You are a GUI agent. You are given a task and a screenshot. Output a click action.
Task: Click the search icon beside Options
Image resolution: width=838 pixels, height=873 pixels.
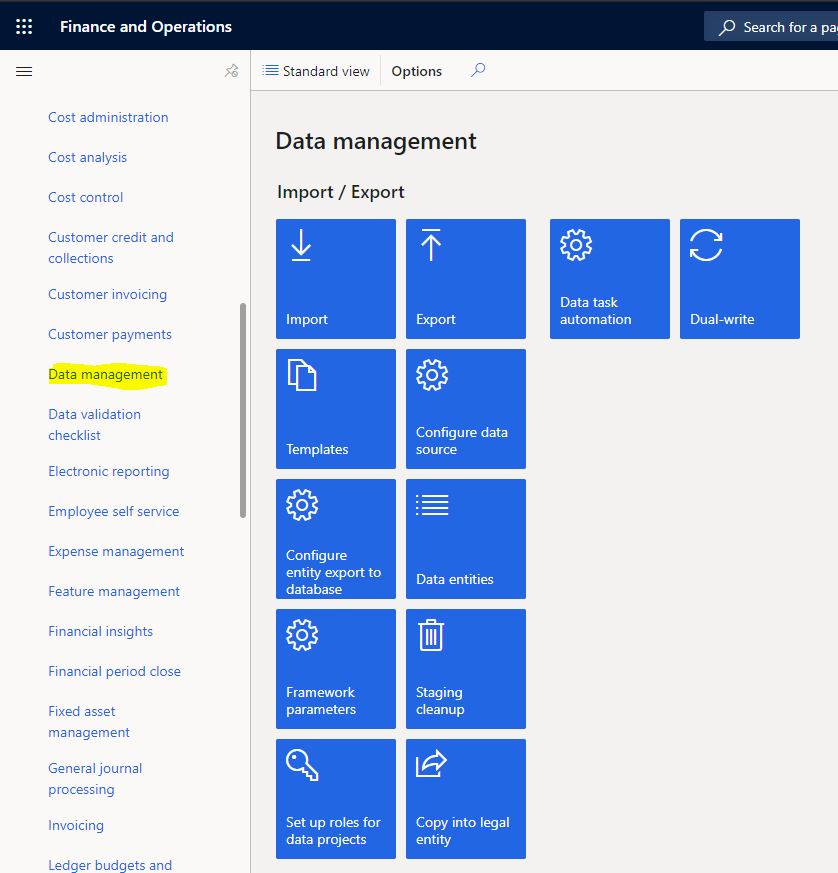tap(478, 70)
